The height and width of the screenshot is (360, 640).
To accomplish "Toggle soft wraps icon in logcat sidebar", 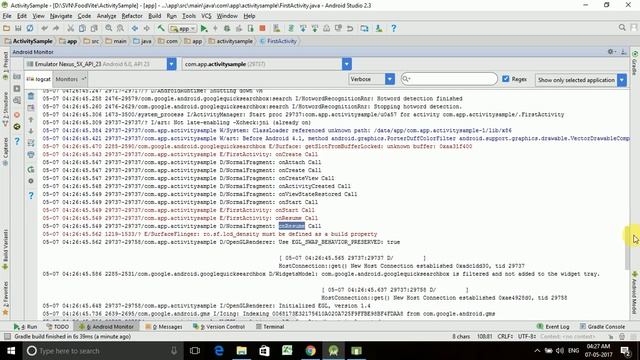I will click(31, 143).
